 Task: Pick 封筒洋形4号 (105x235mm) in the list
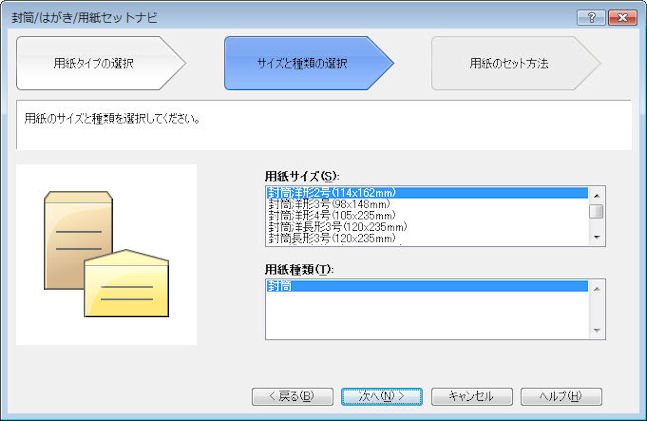[331, 215]
